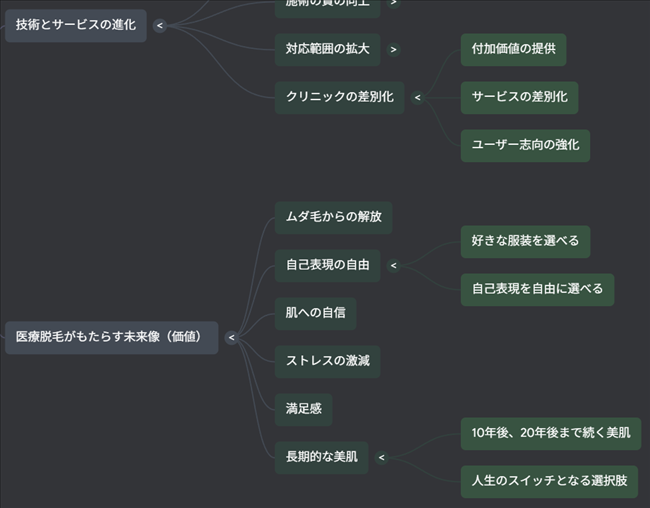Click the 医療脱毛がもたらす未来像（価値） node

(110, 338)
